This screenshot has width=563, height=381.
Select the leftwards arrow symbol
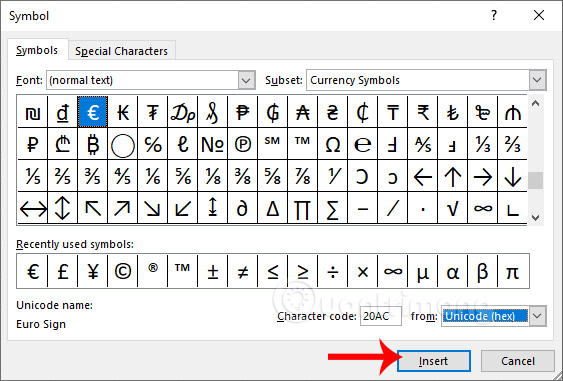point(422,176)
